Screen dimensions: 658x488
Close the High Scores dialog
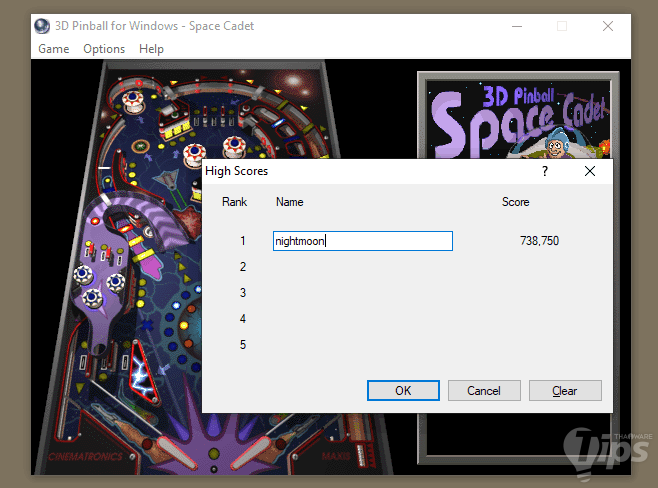(590, 171)
